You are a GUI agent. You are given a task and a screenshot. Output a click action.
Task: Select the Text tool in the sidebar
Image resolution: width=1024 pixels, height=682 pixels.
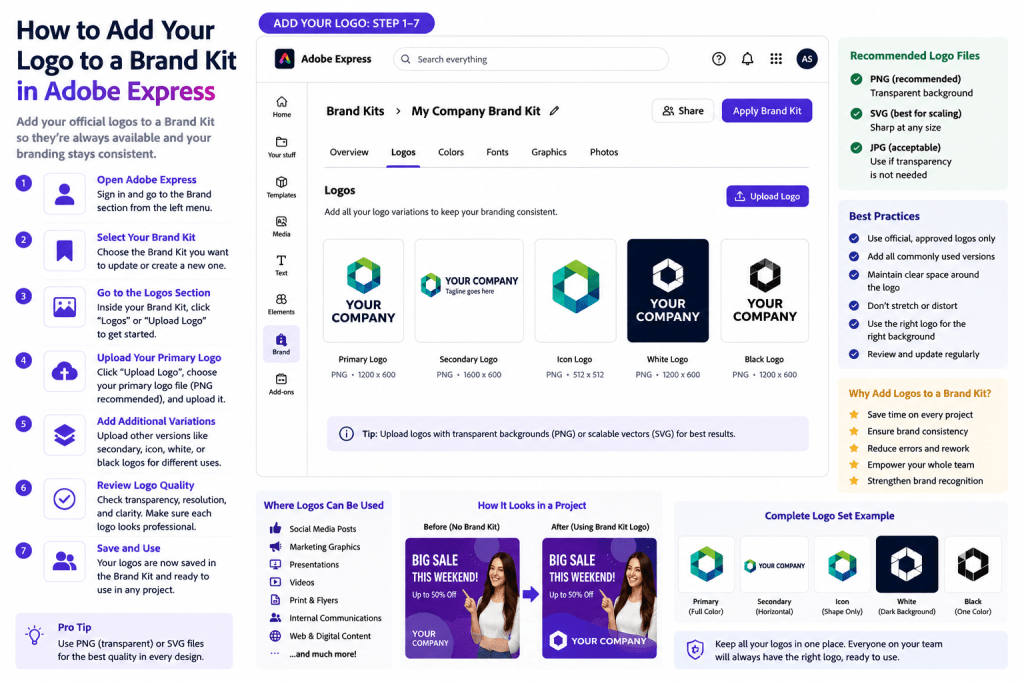281,265
